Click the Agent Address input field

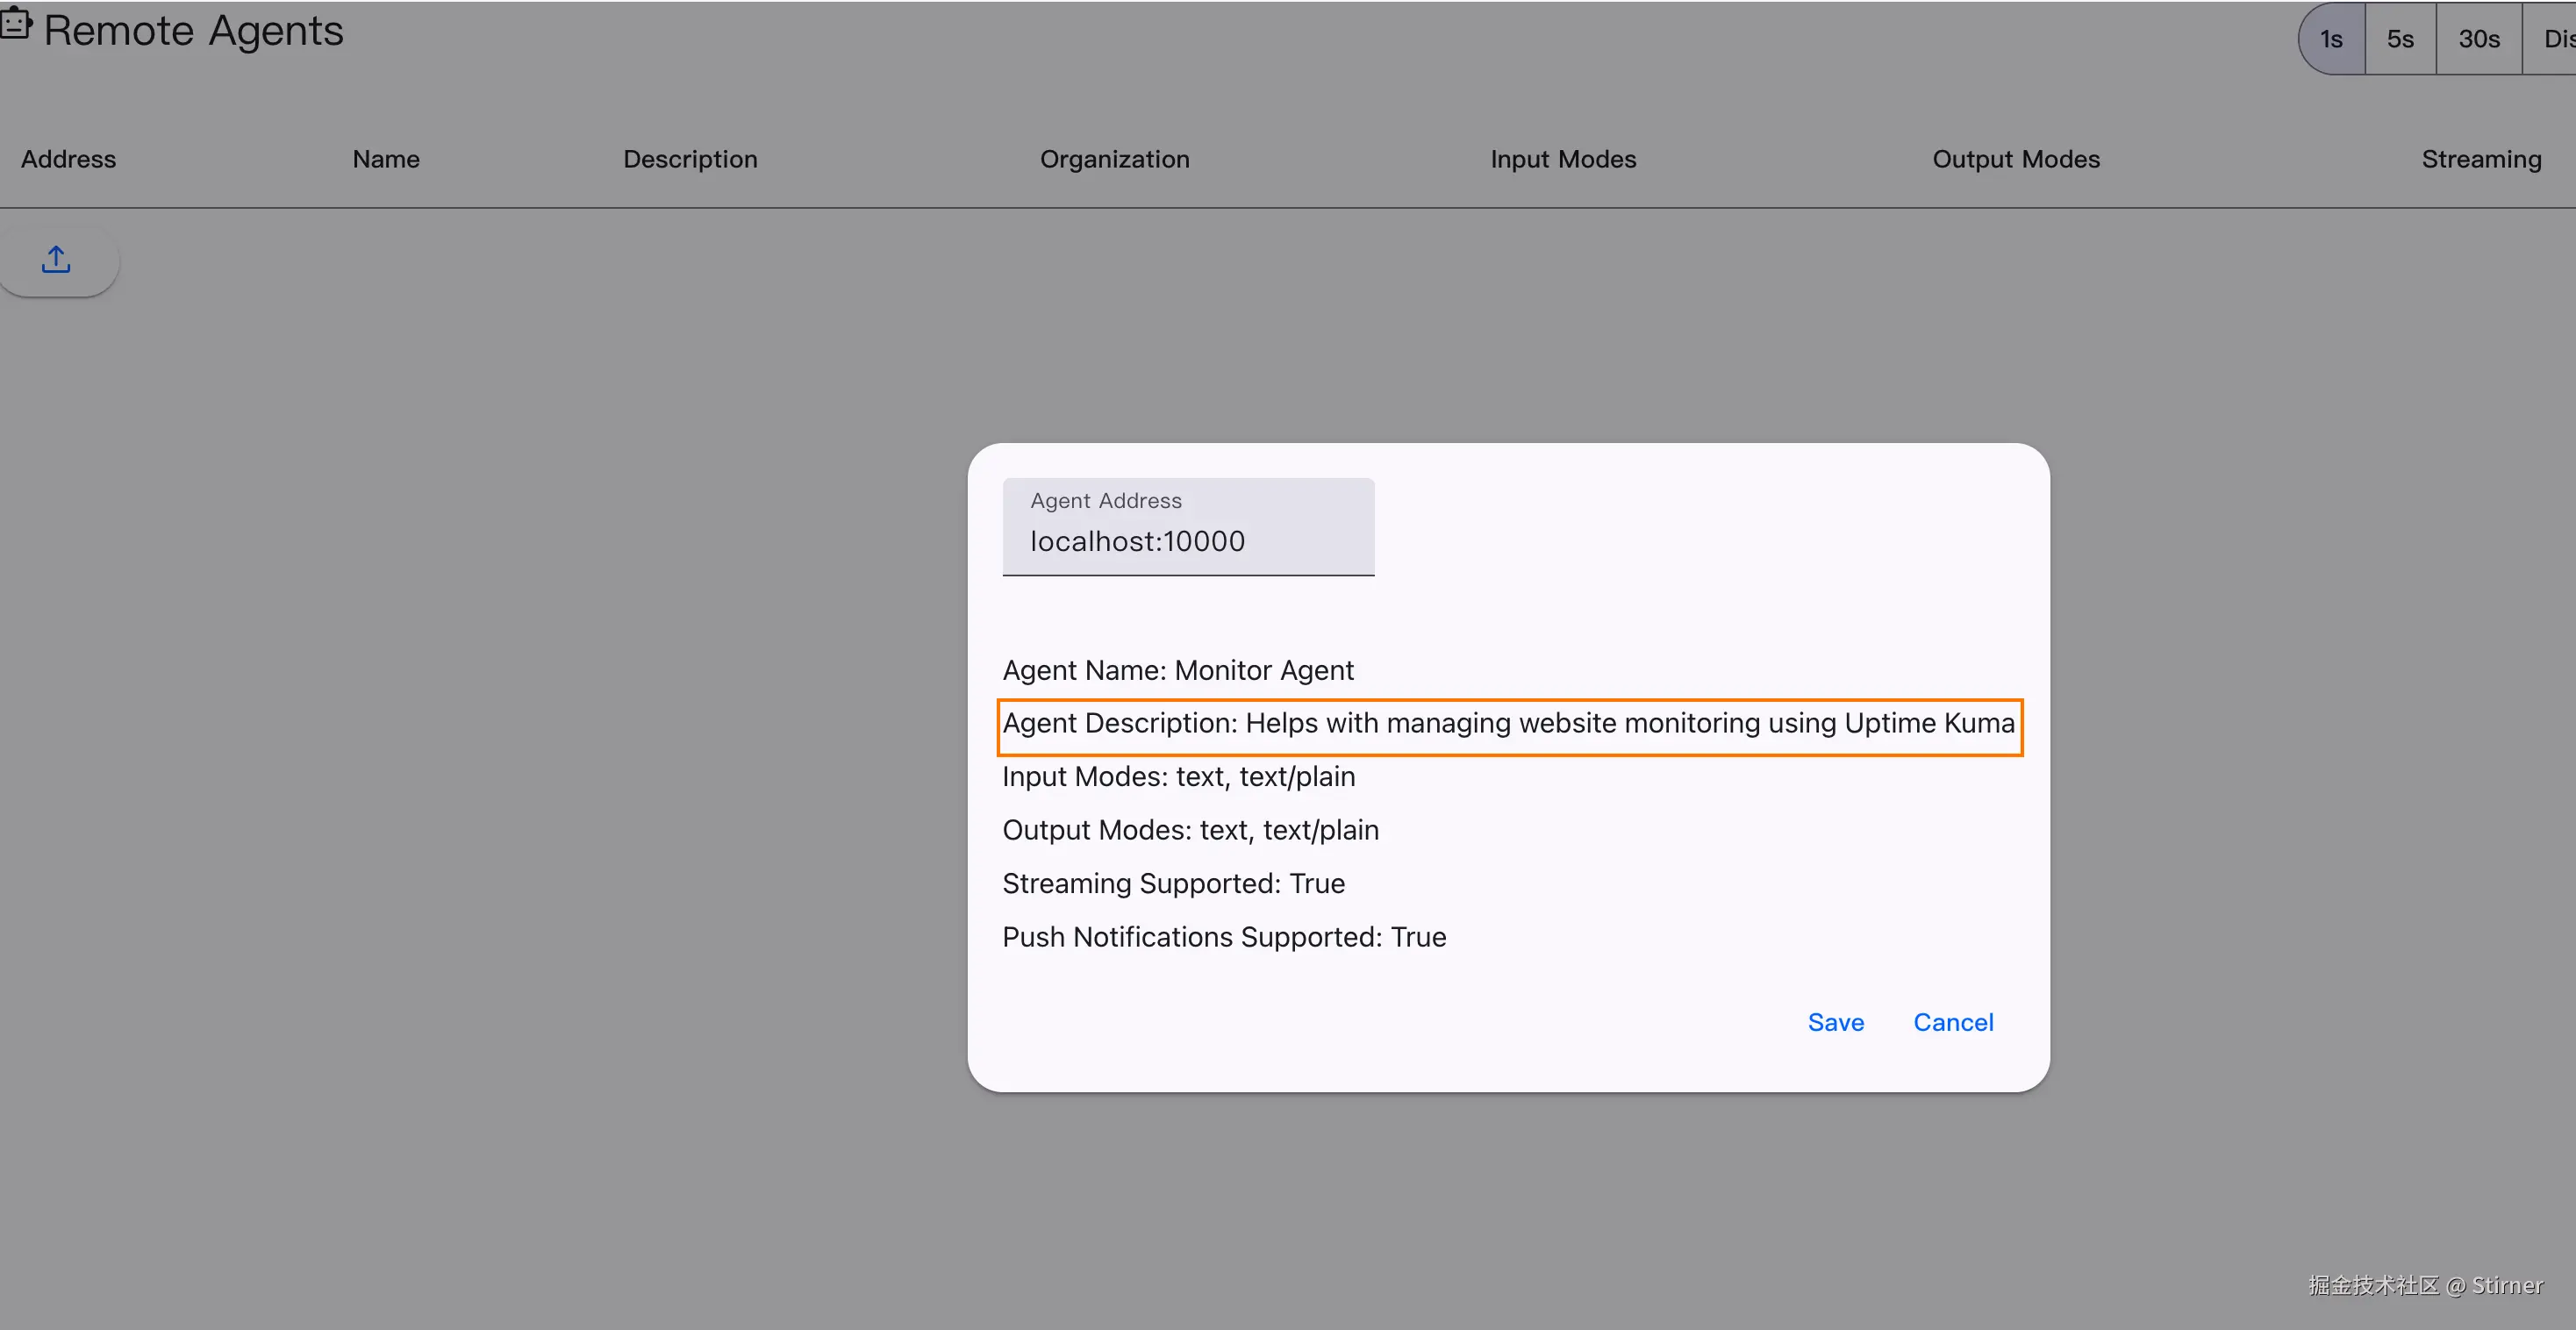tap(1188, 527)
